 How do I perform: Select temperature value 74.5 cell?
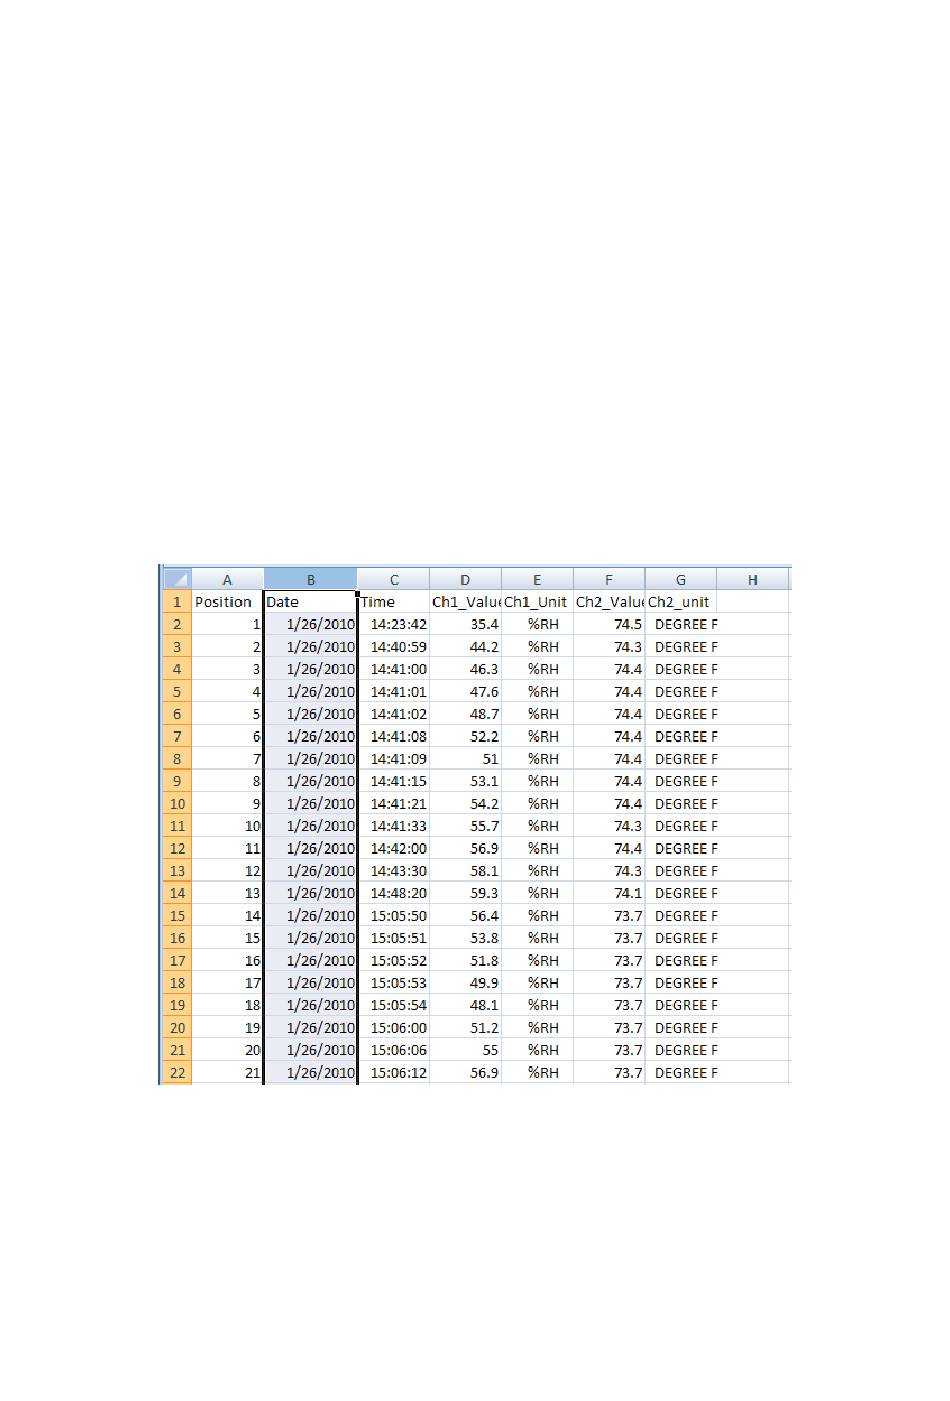[609, 624]
